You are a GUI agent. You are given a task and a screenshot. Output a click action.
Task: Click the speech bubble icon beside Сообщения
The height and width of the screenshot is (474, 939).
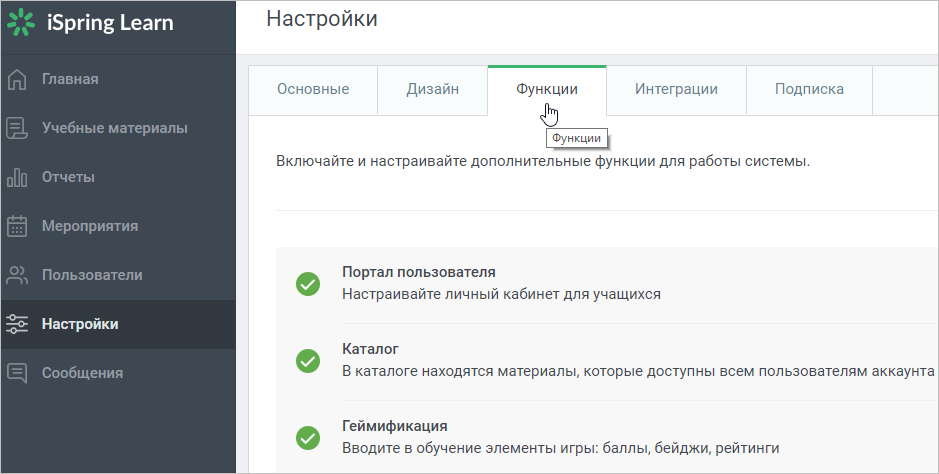pyautogui.click(x=17, y=373)
